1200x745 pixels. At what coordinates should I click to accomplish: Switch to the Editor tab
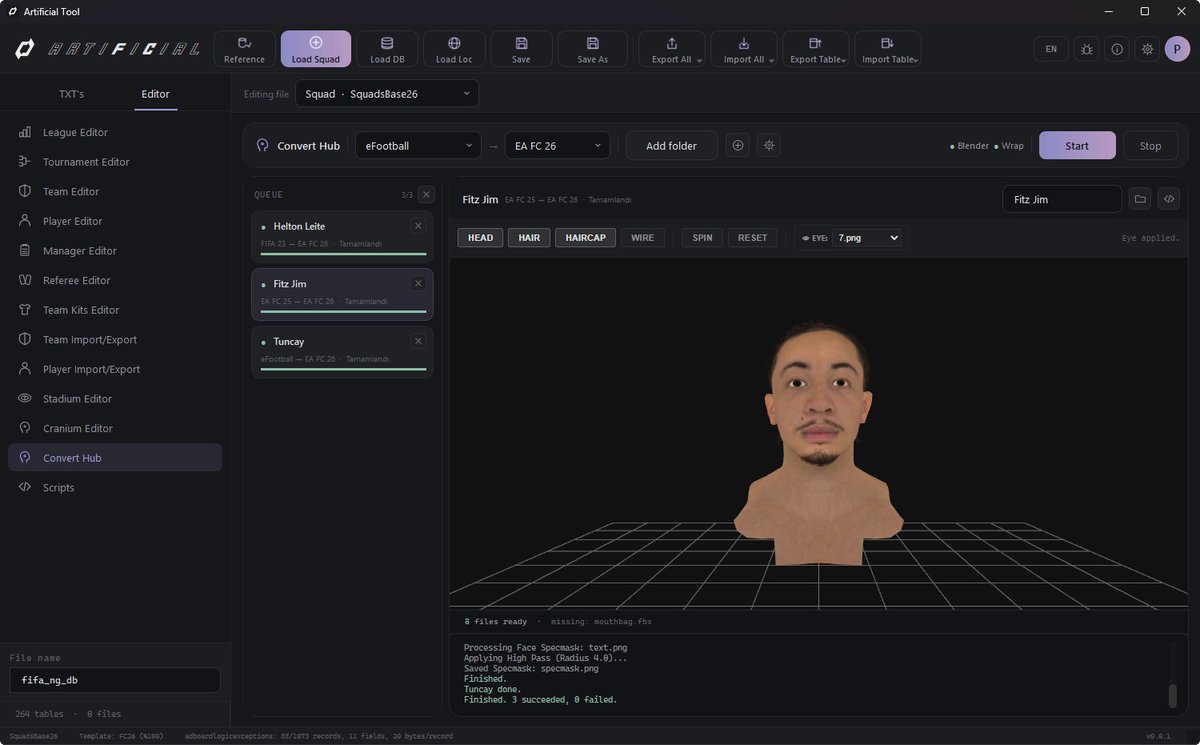(155, 94)
